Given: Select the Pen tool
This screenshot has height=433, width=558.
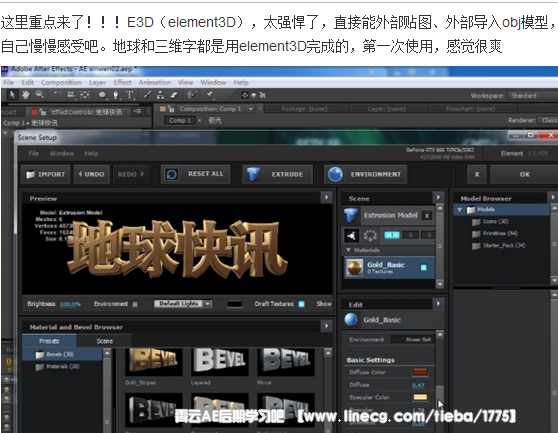Looking at the screenshot, I should [x=116, y=95].
